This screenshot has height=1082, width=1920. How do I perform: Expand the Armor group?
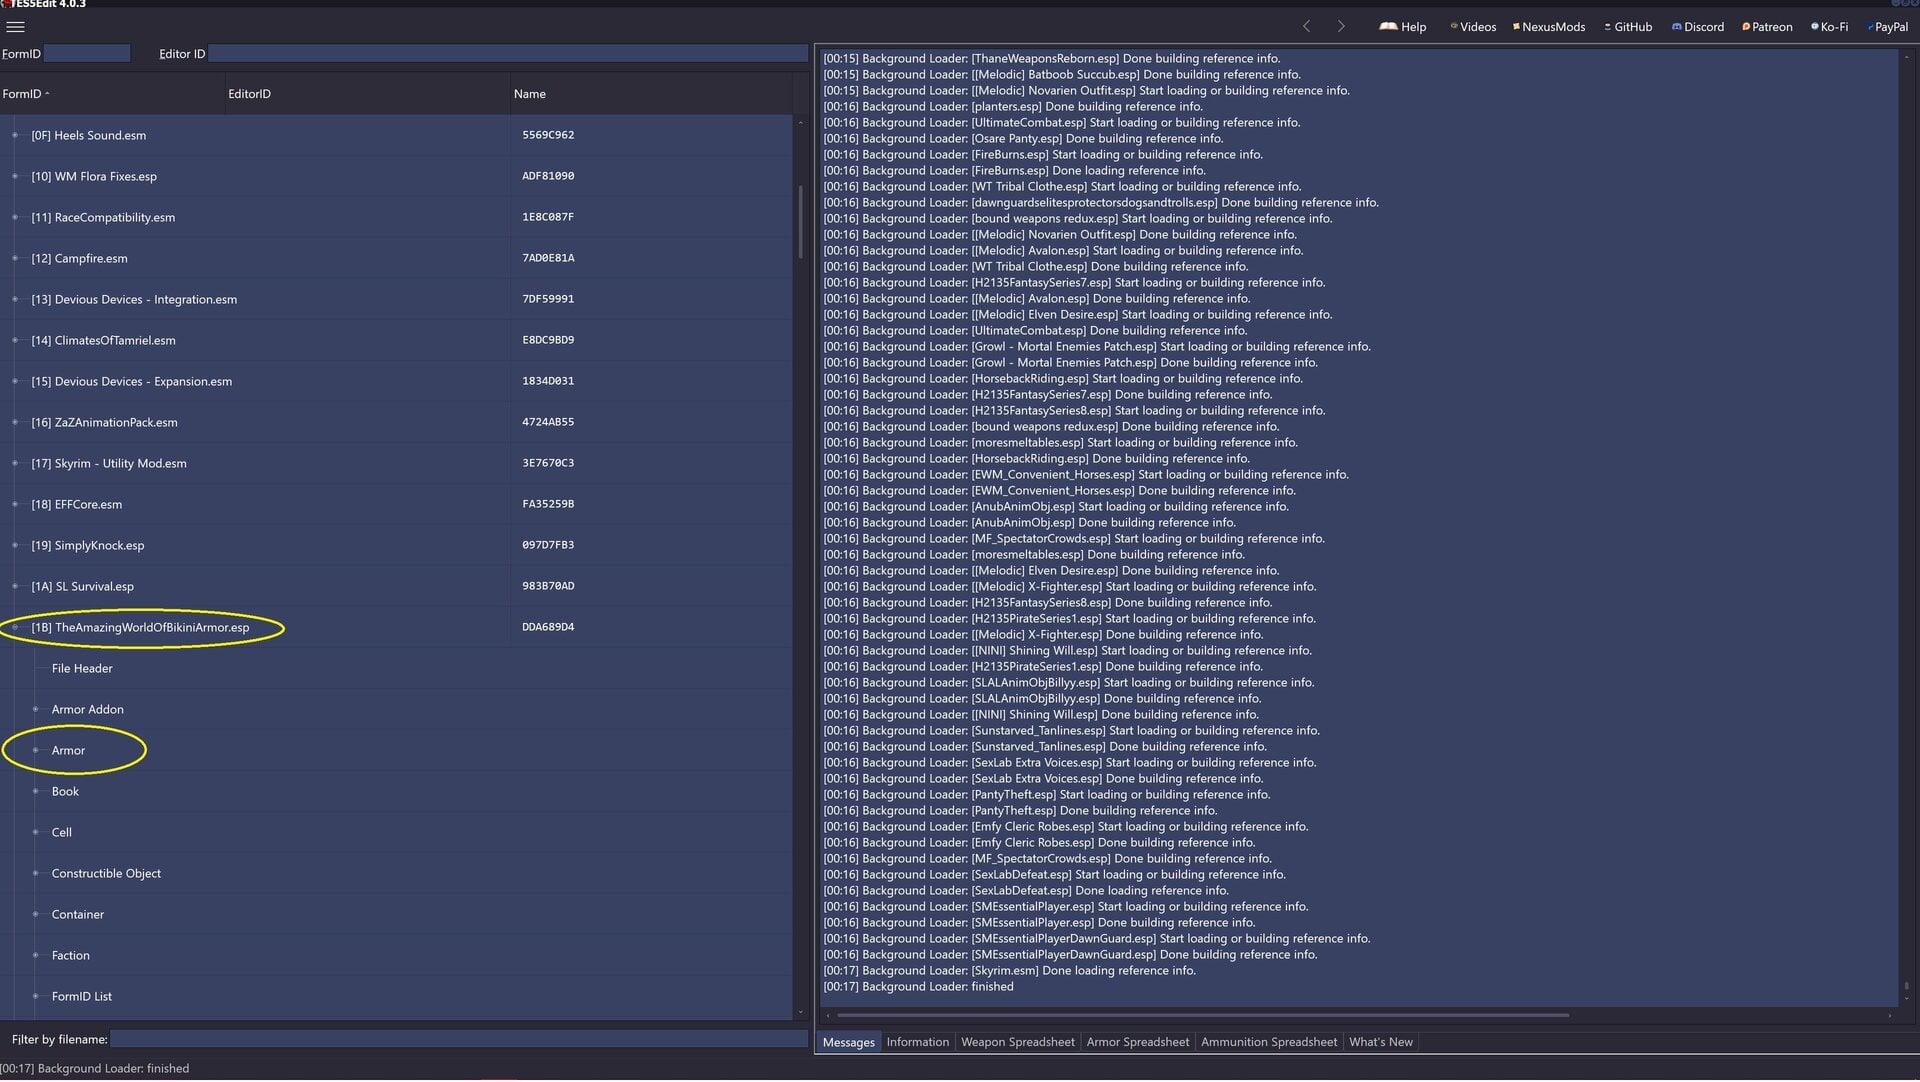pyautogui.click(x=36, y=750)
